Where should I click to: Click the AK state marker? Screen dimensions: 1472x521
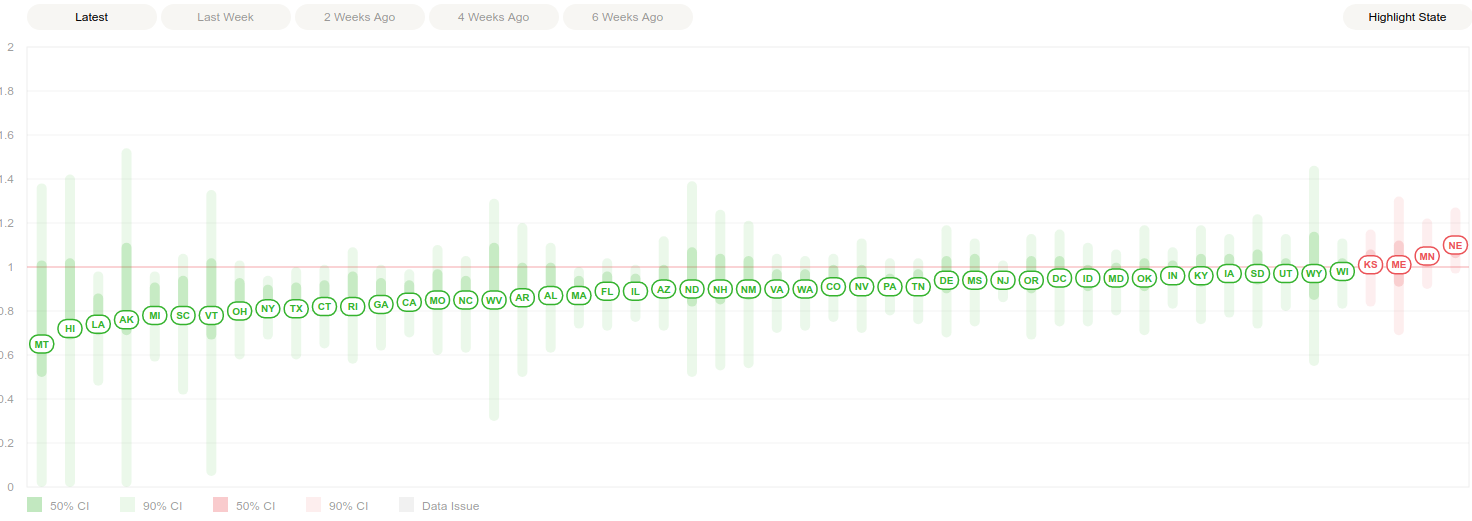pyautogui.click(x=126, y=320)
